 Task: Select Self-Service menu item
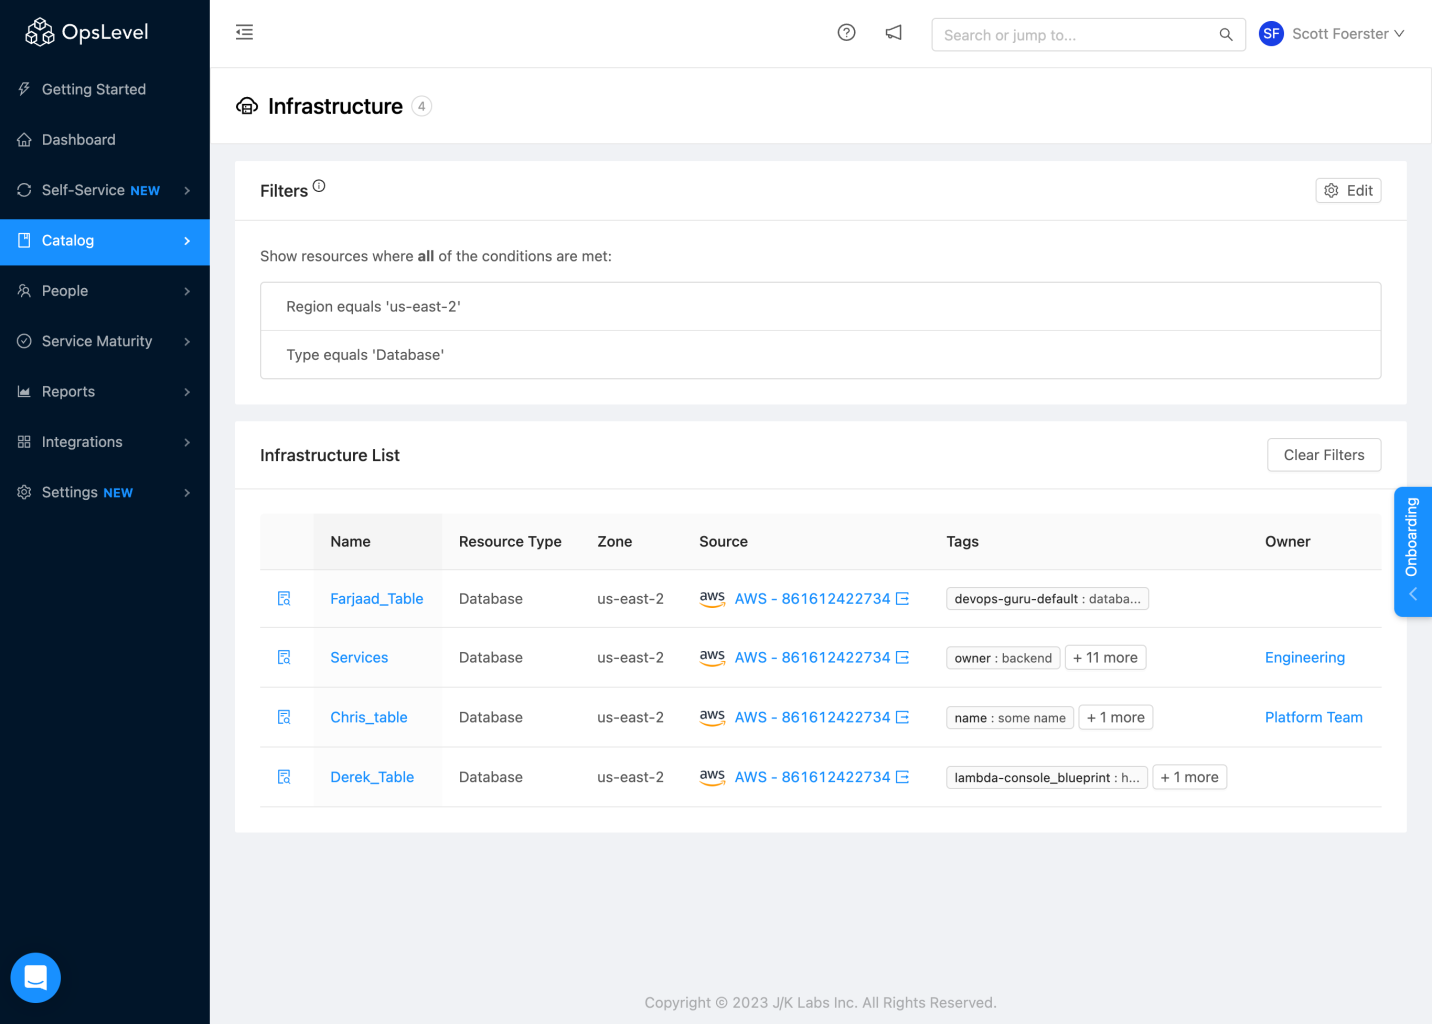105,190
